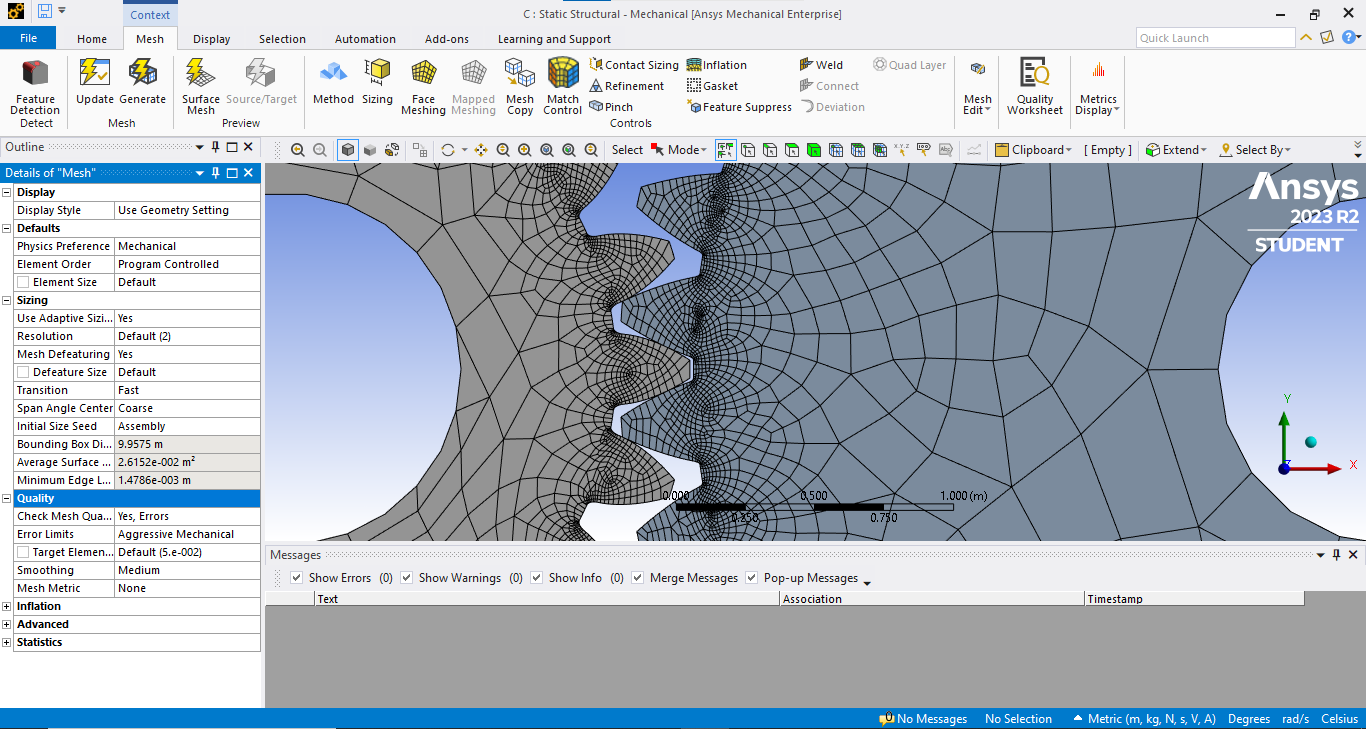
Task: Click Contact Sizing control
Action: coord(634,65)
